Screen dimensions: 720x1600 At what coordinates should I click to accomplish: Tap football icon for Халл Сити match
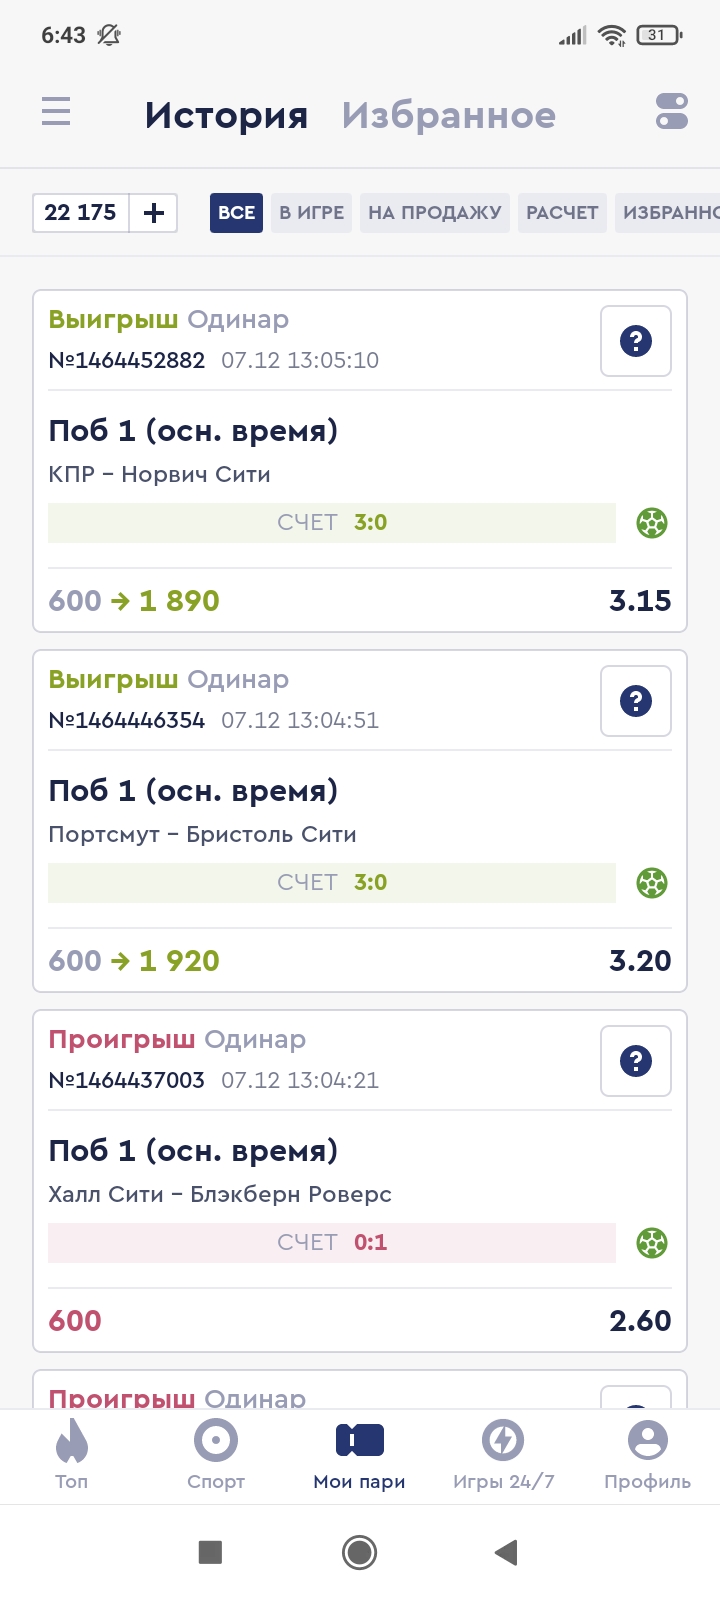coord(652,1243)
